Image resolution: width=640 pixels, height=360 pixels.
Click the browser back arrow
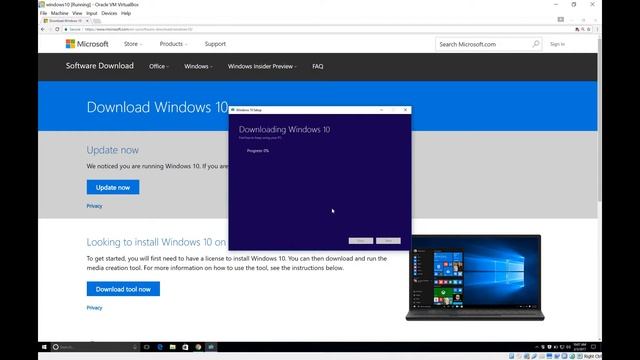click(x=43, y=29)
